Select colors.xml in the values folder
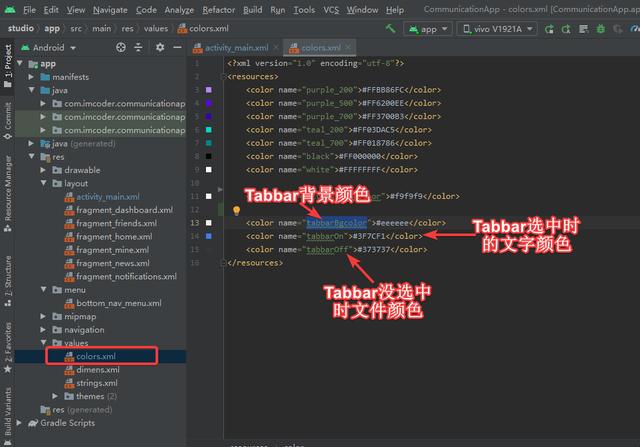Screen dimensions: 640x447 90,356
